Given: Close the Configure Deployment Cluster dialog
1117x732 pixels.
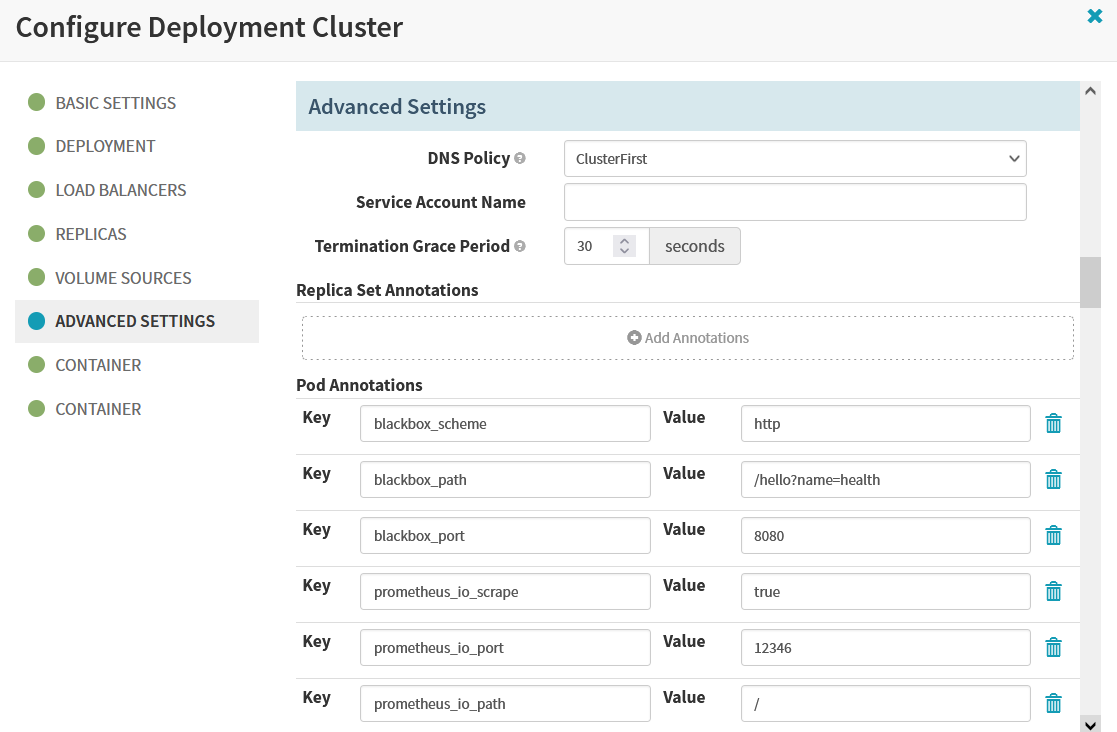Looking at the screenshot, I should (x=1095, y=16).
